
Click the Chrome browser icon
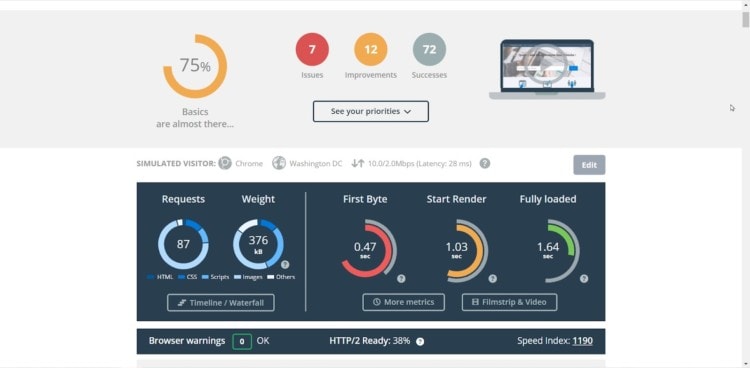tap(225, 163)
